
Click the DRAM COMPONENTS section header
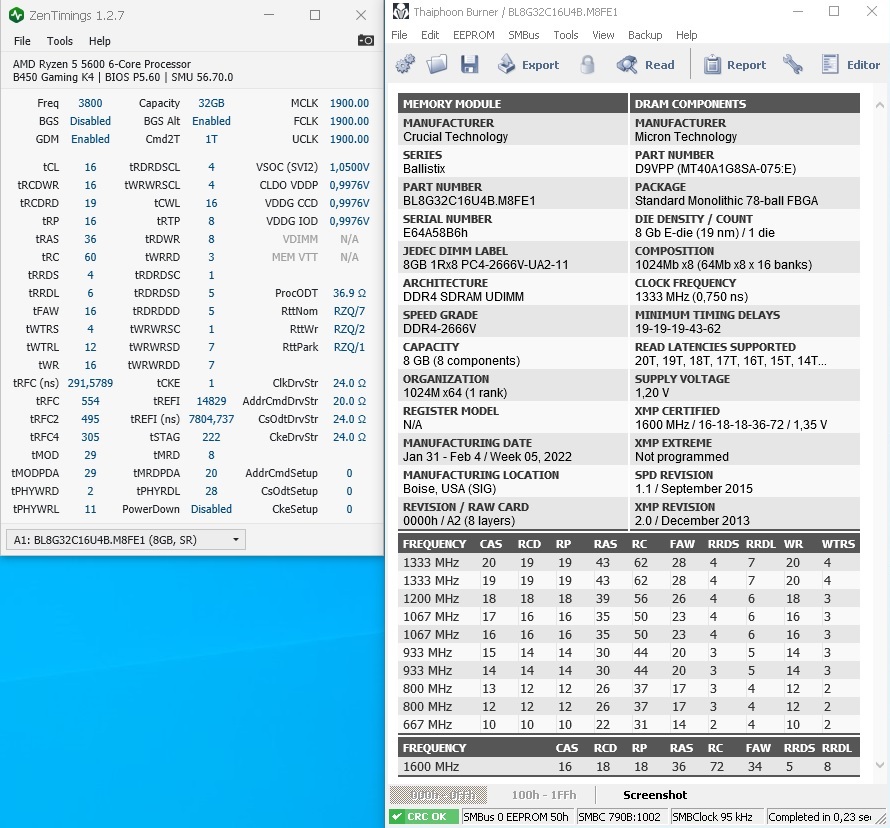[744, 104]
